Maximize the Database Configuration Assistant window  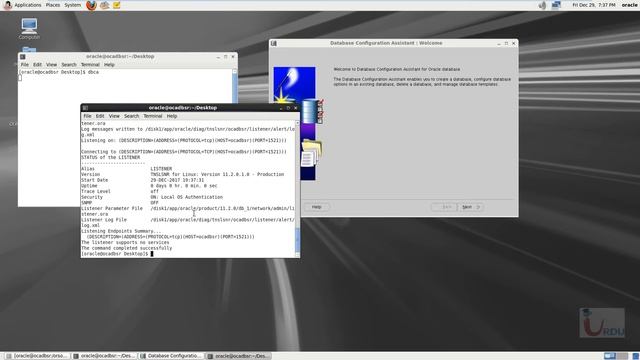tap(507, 43)
